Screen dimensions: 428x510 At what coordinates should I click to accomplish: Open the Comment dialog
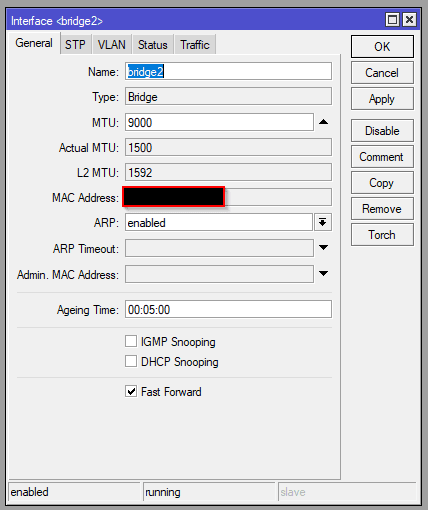click(382, 157)
